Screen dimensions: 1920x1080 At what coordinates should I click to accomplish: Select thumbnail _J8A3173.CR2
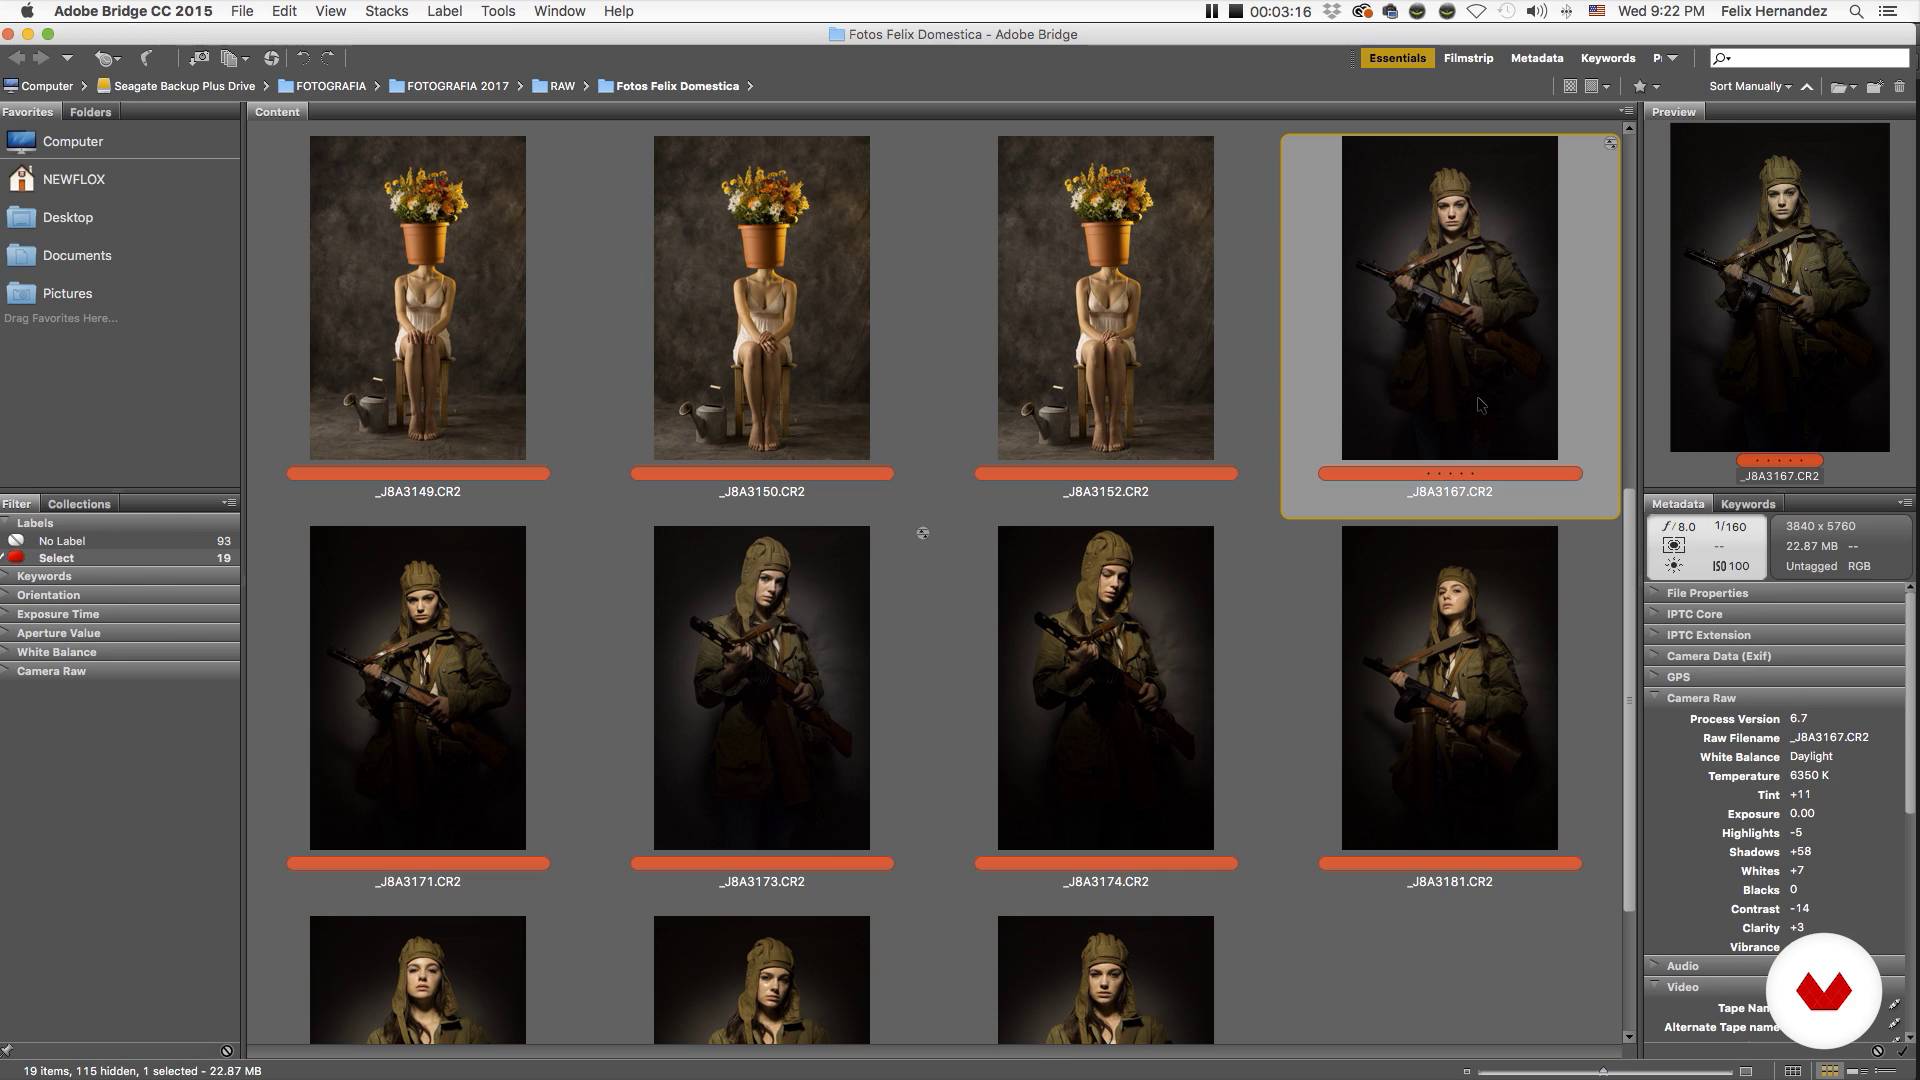[761, 688]
